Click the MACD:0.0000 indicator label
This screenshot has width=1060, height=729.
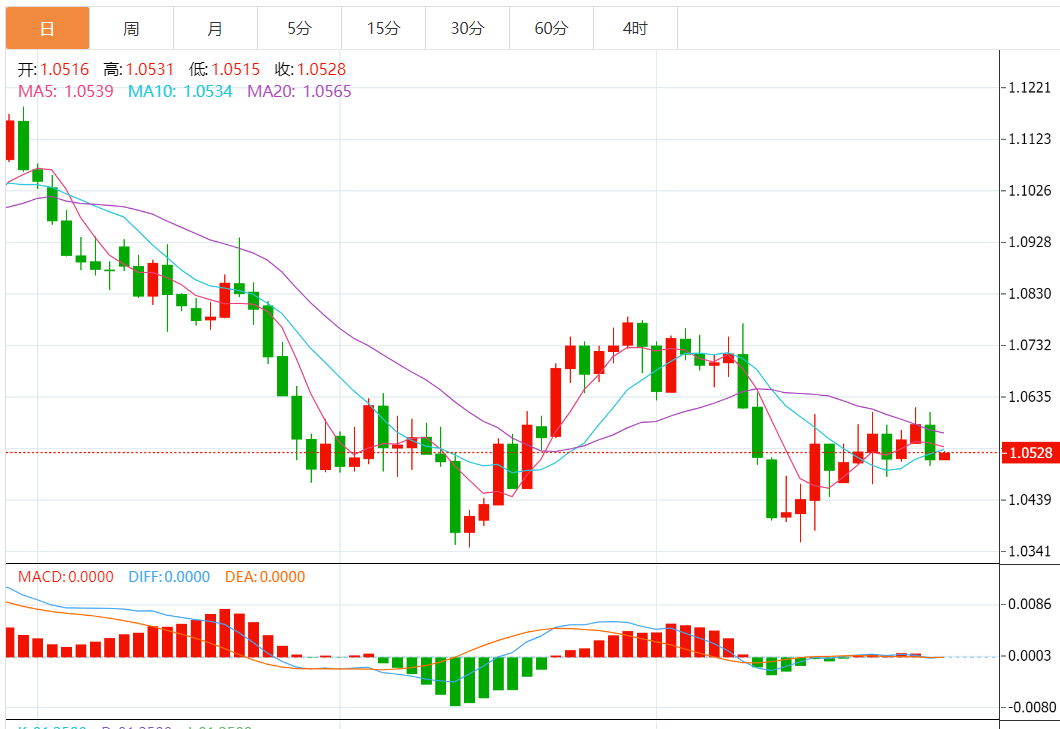pos(66,577)
